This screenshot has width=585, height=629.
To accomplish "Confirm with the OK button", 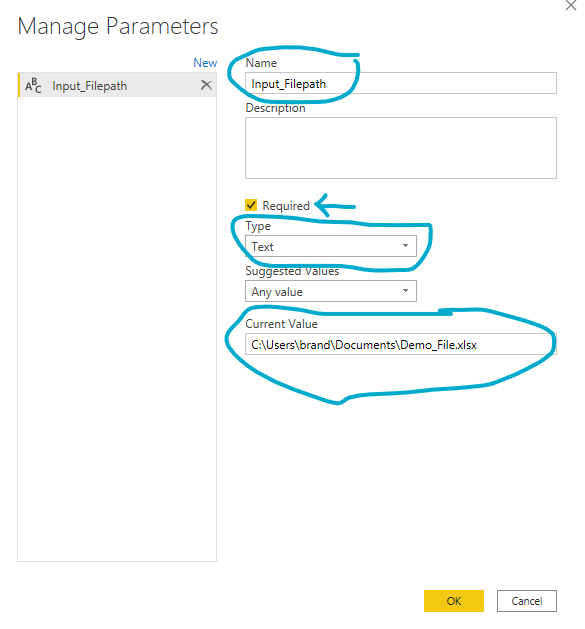I will tap(454, 601).
